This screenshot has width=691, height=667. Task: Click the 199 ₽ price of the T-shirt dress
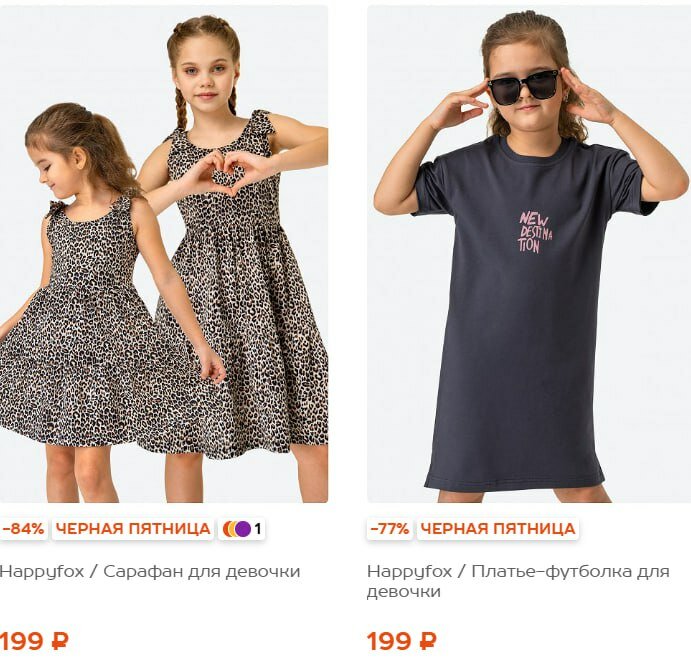pos(401,641)
